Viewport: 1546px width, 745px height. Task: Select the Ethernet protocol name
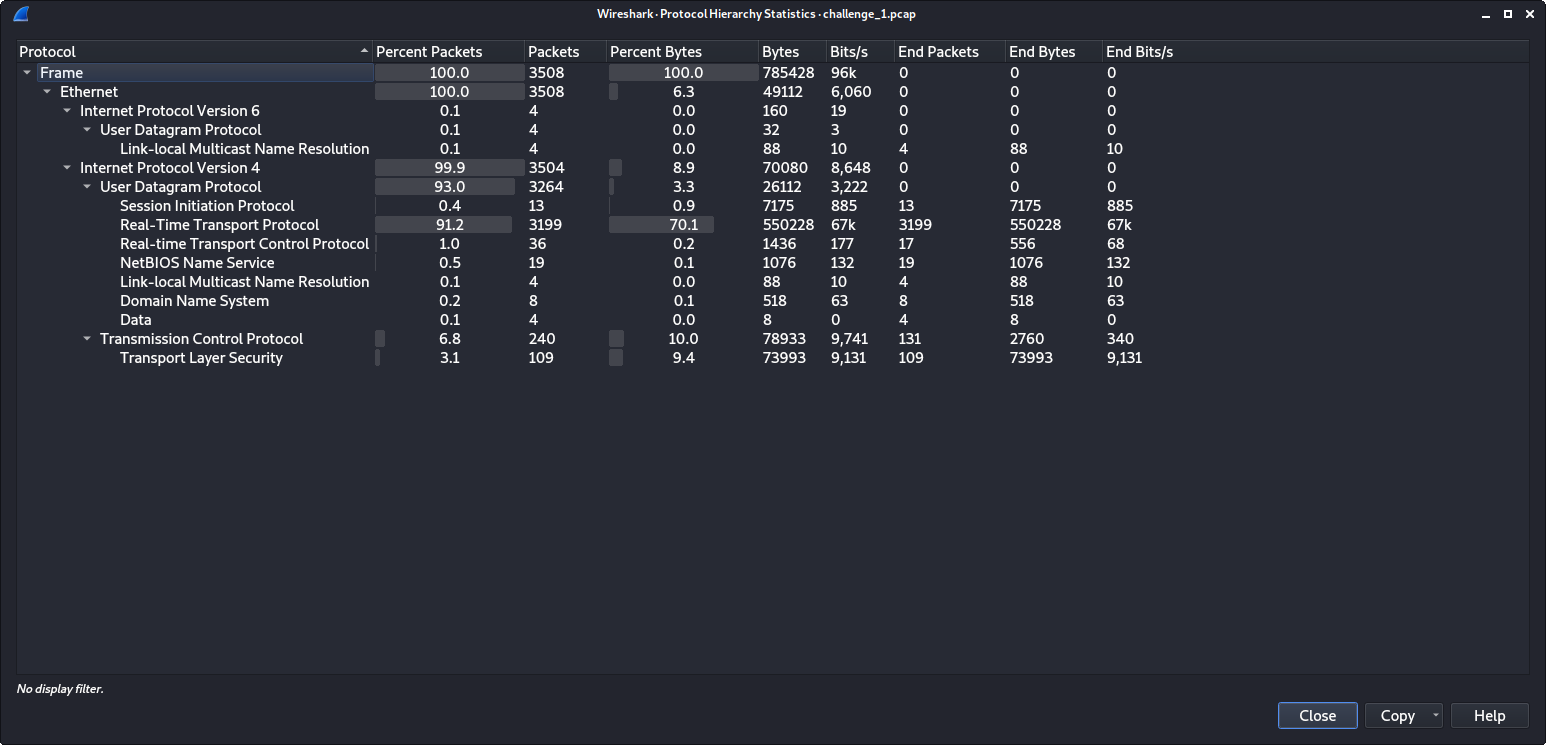coord(89,92)
